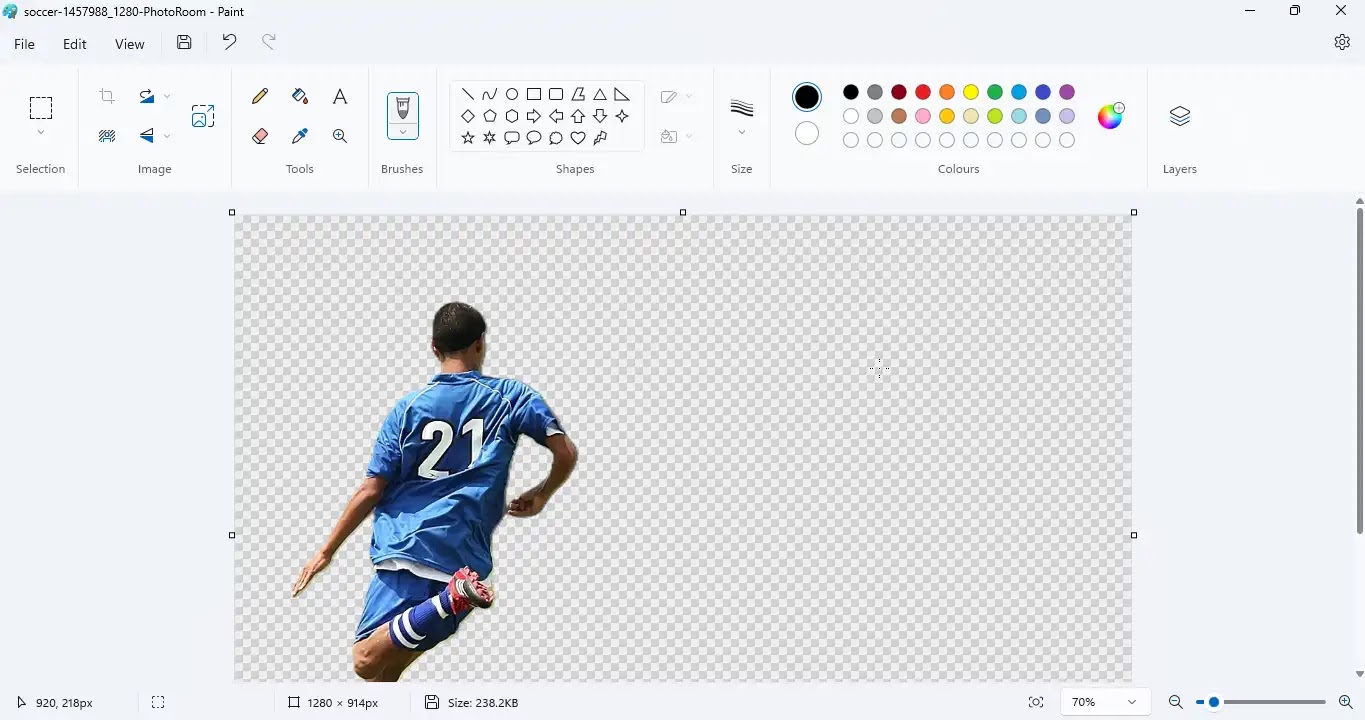This screenshot has width=1365, height=720.
Task: Click the Zoom out magnifier button
Action: point(1176,703)
